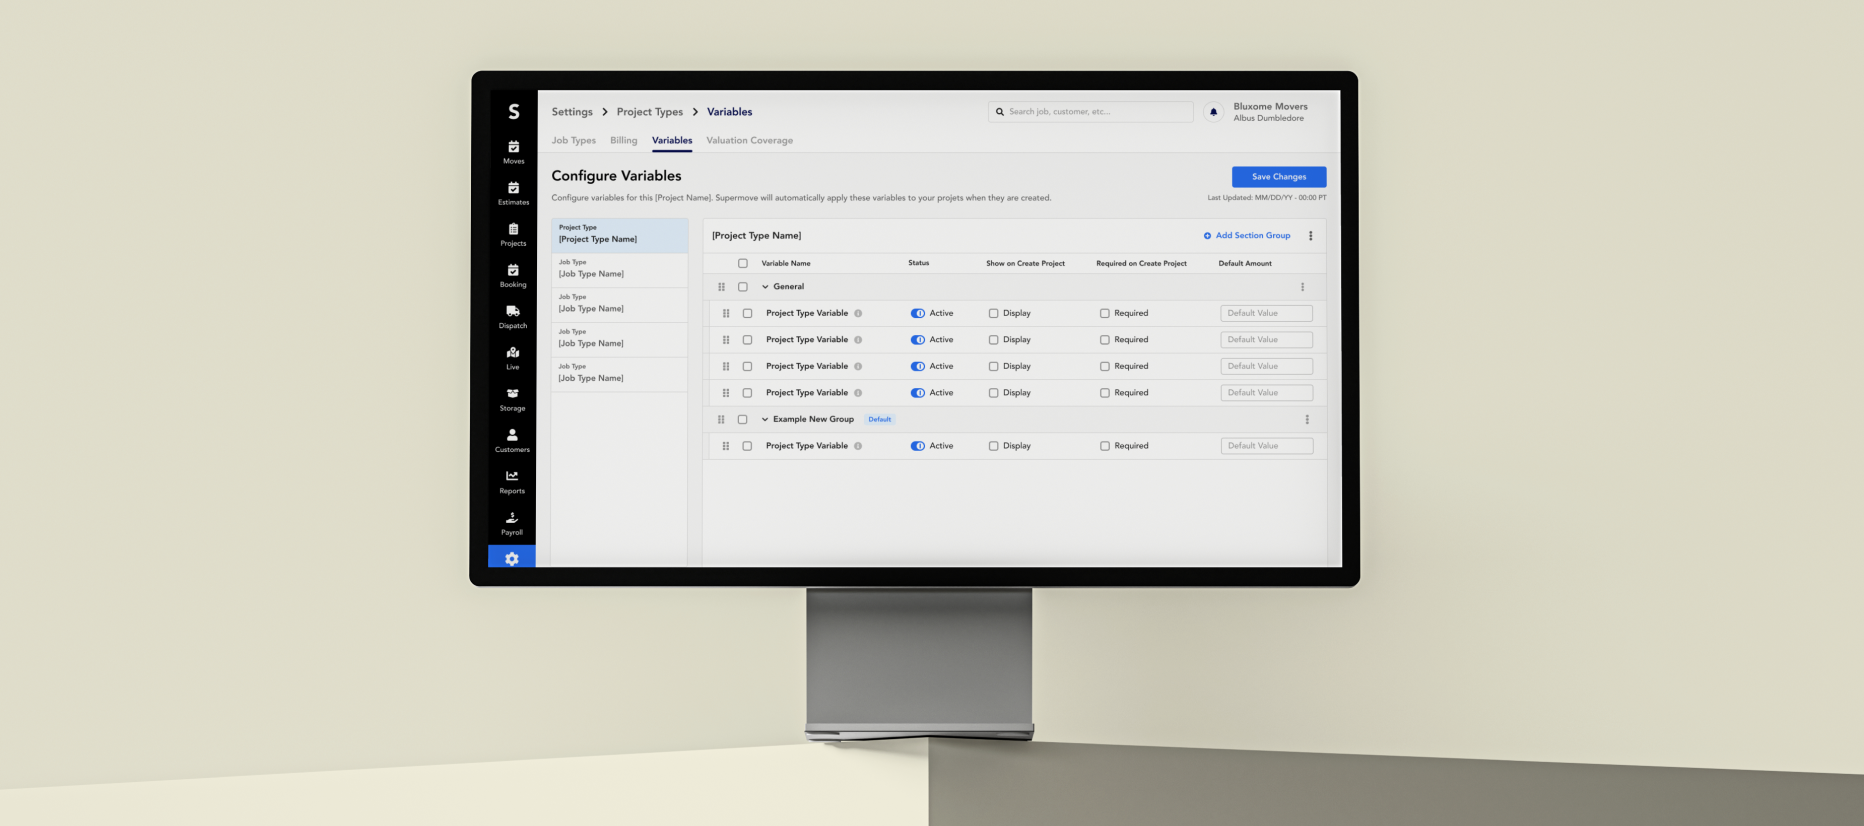Toggle the Active switch under Example New Group

coord(918,446)
